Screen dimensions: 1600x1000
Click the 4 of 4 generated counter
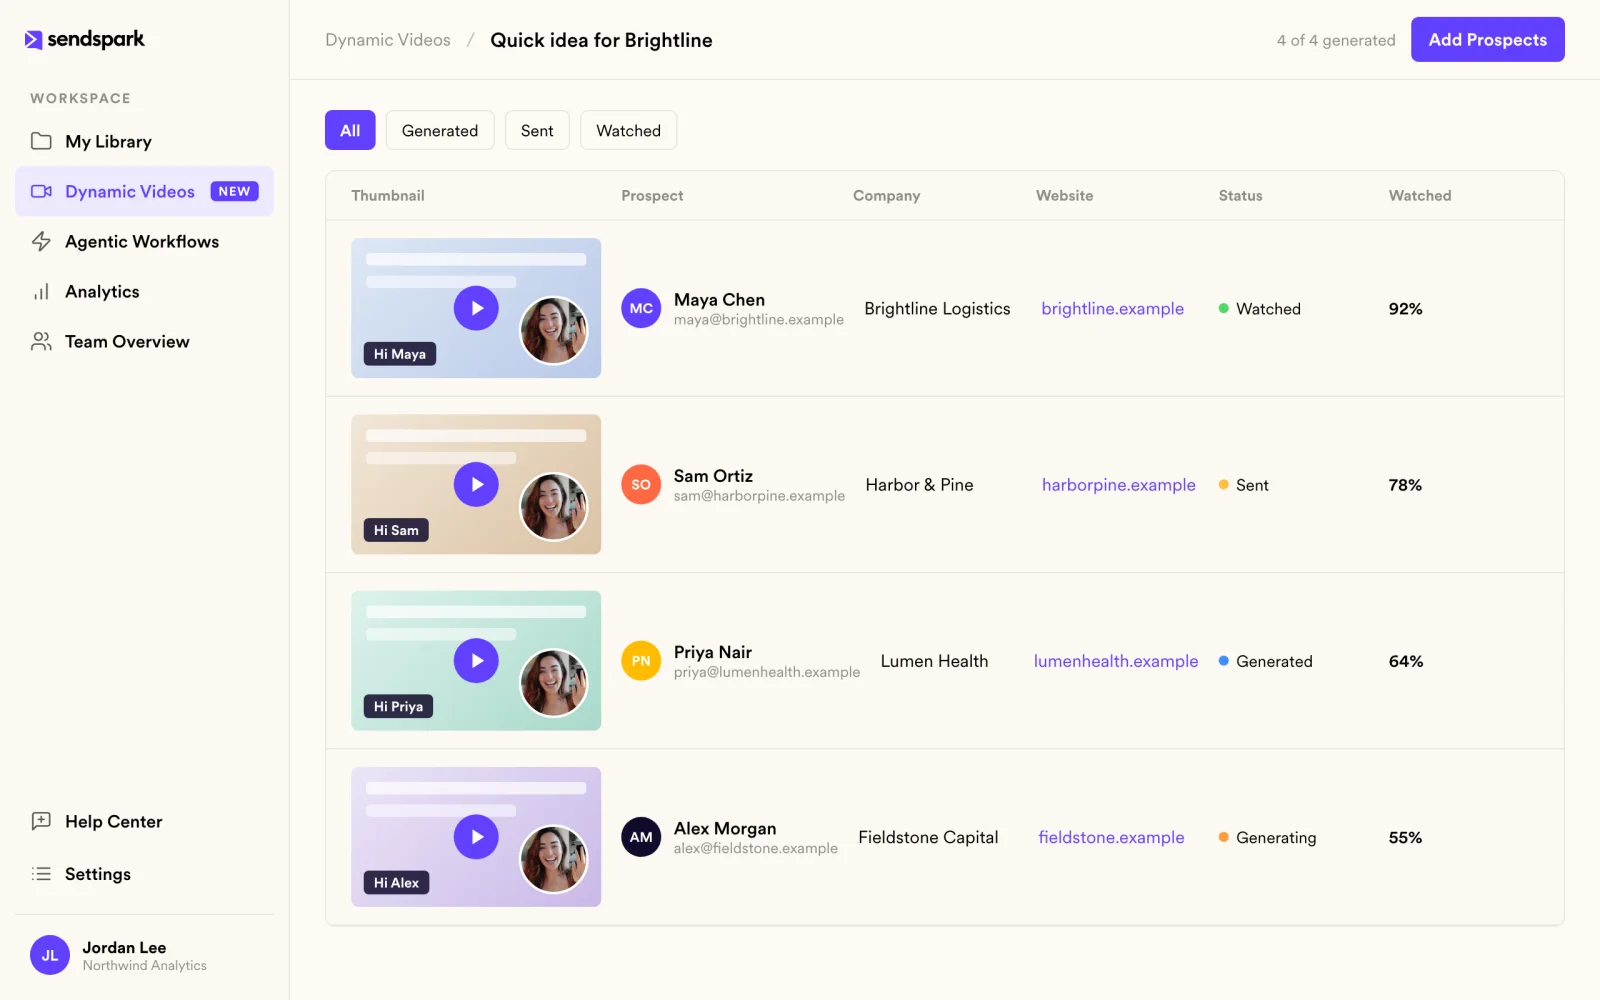(1335, 40)
